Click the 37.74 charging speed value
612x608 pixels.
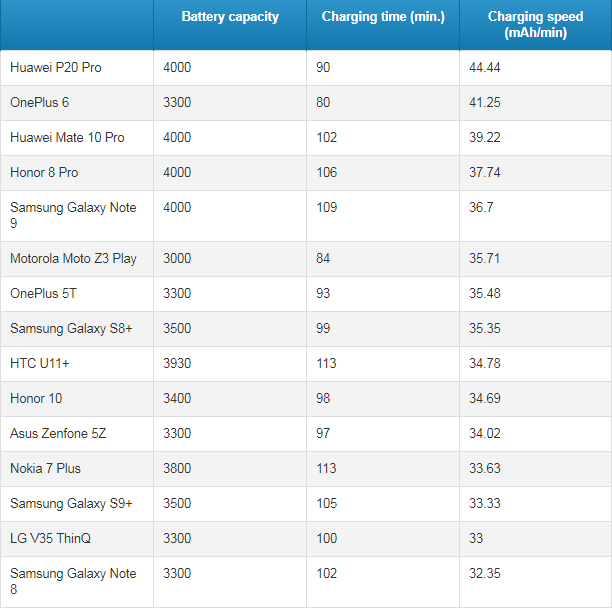pyautogui.click(x=485, y=172)
